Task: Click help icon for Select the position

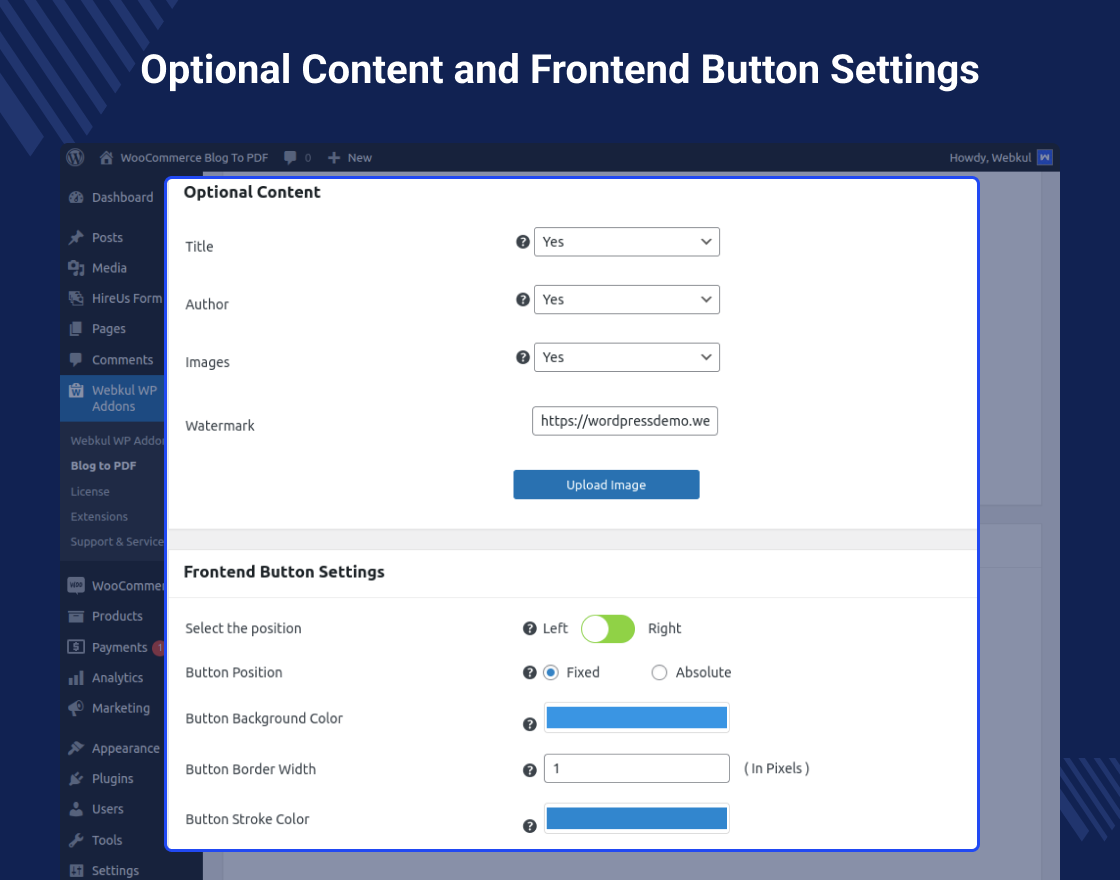Action: [x=530, y=628]
